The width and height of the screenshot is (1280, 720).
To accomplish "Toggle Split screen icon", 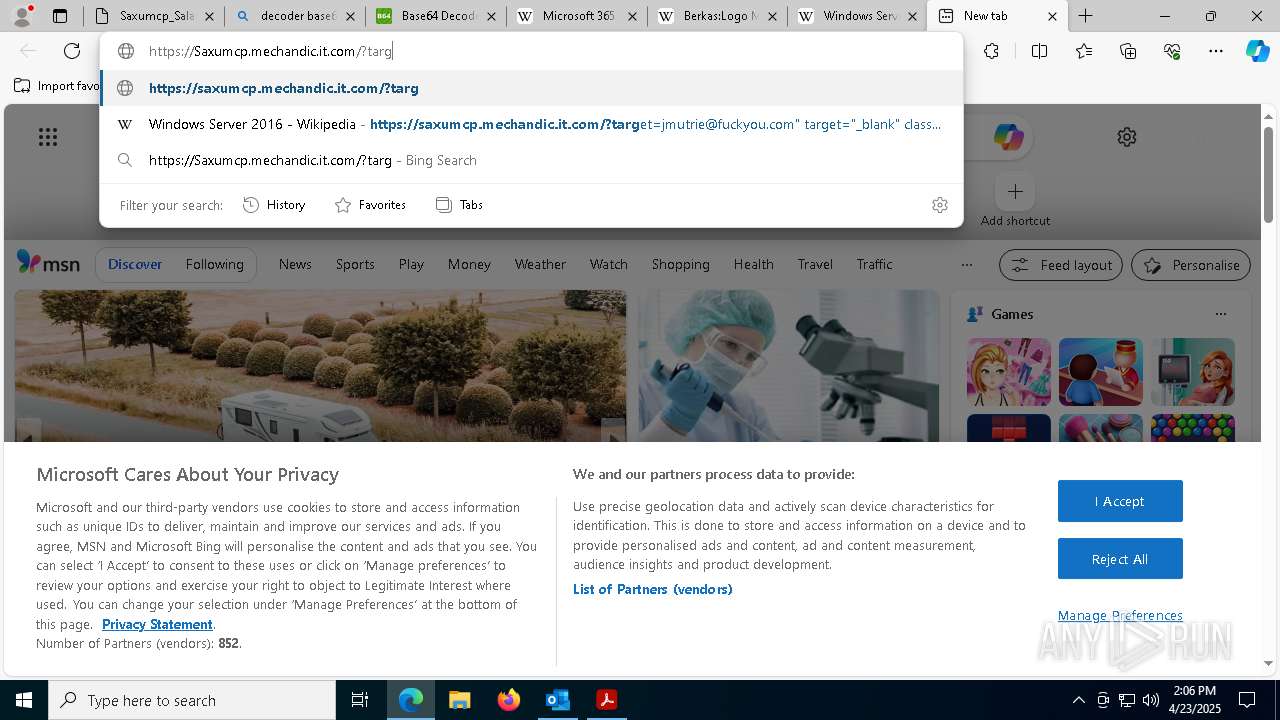I will pos(1039,51).
